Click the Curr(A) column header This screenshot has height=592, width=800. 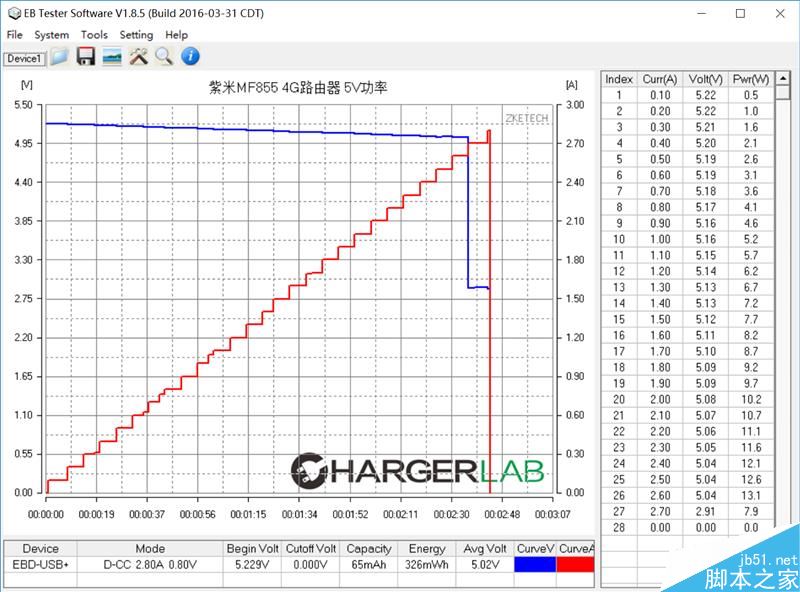tap(660, 79)
